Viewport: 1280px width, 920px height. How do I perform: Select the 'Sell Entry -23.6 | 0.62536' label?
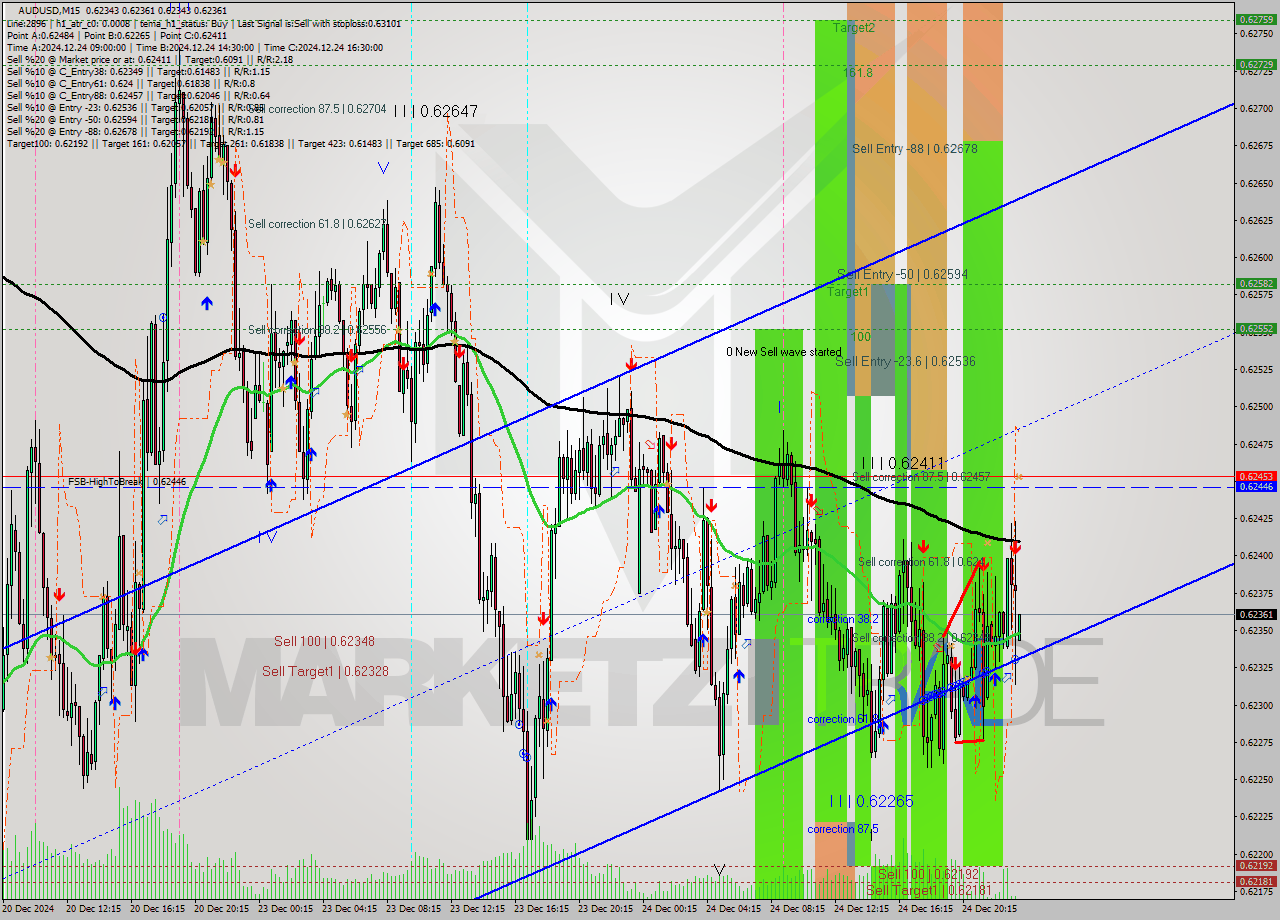[x=905, y=361]
